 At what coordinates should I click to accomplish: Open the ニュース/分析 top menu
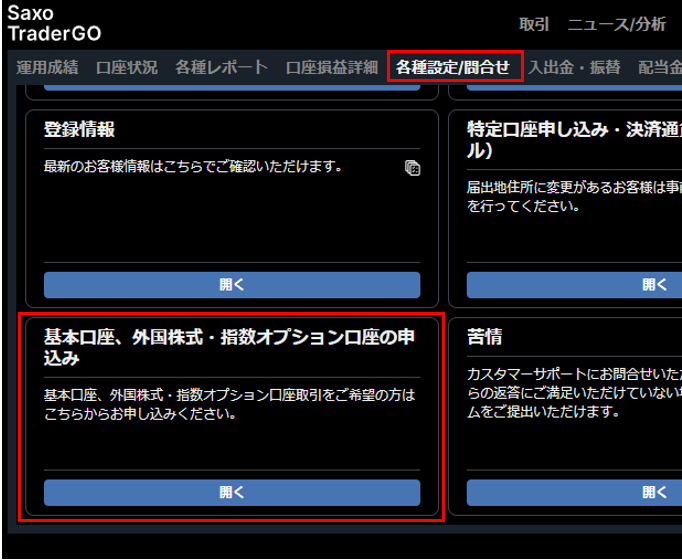[x=616, y=24]
